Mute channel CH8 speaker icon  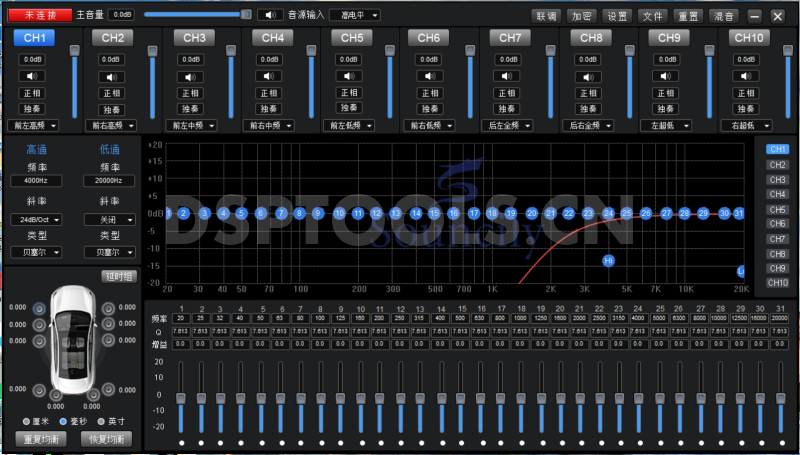point(588,77)
